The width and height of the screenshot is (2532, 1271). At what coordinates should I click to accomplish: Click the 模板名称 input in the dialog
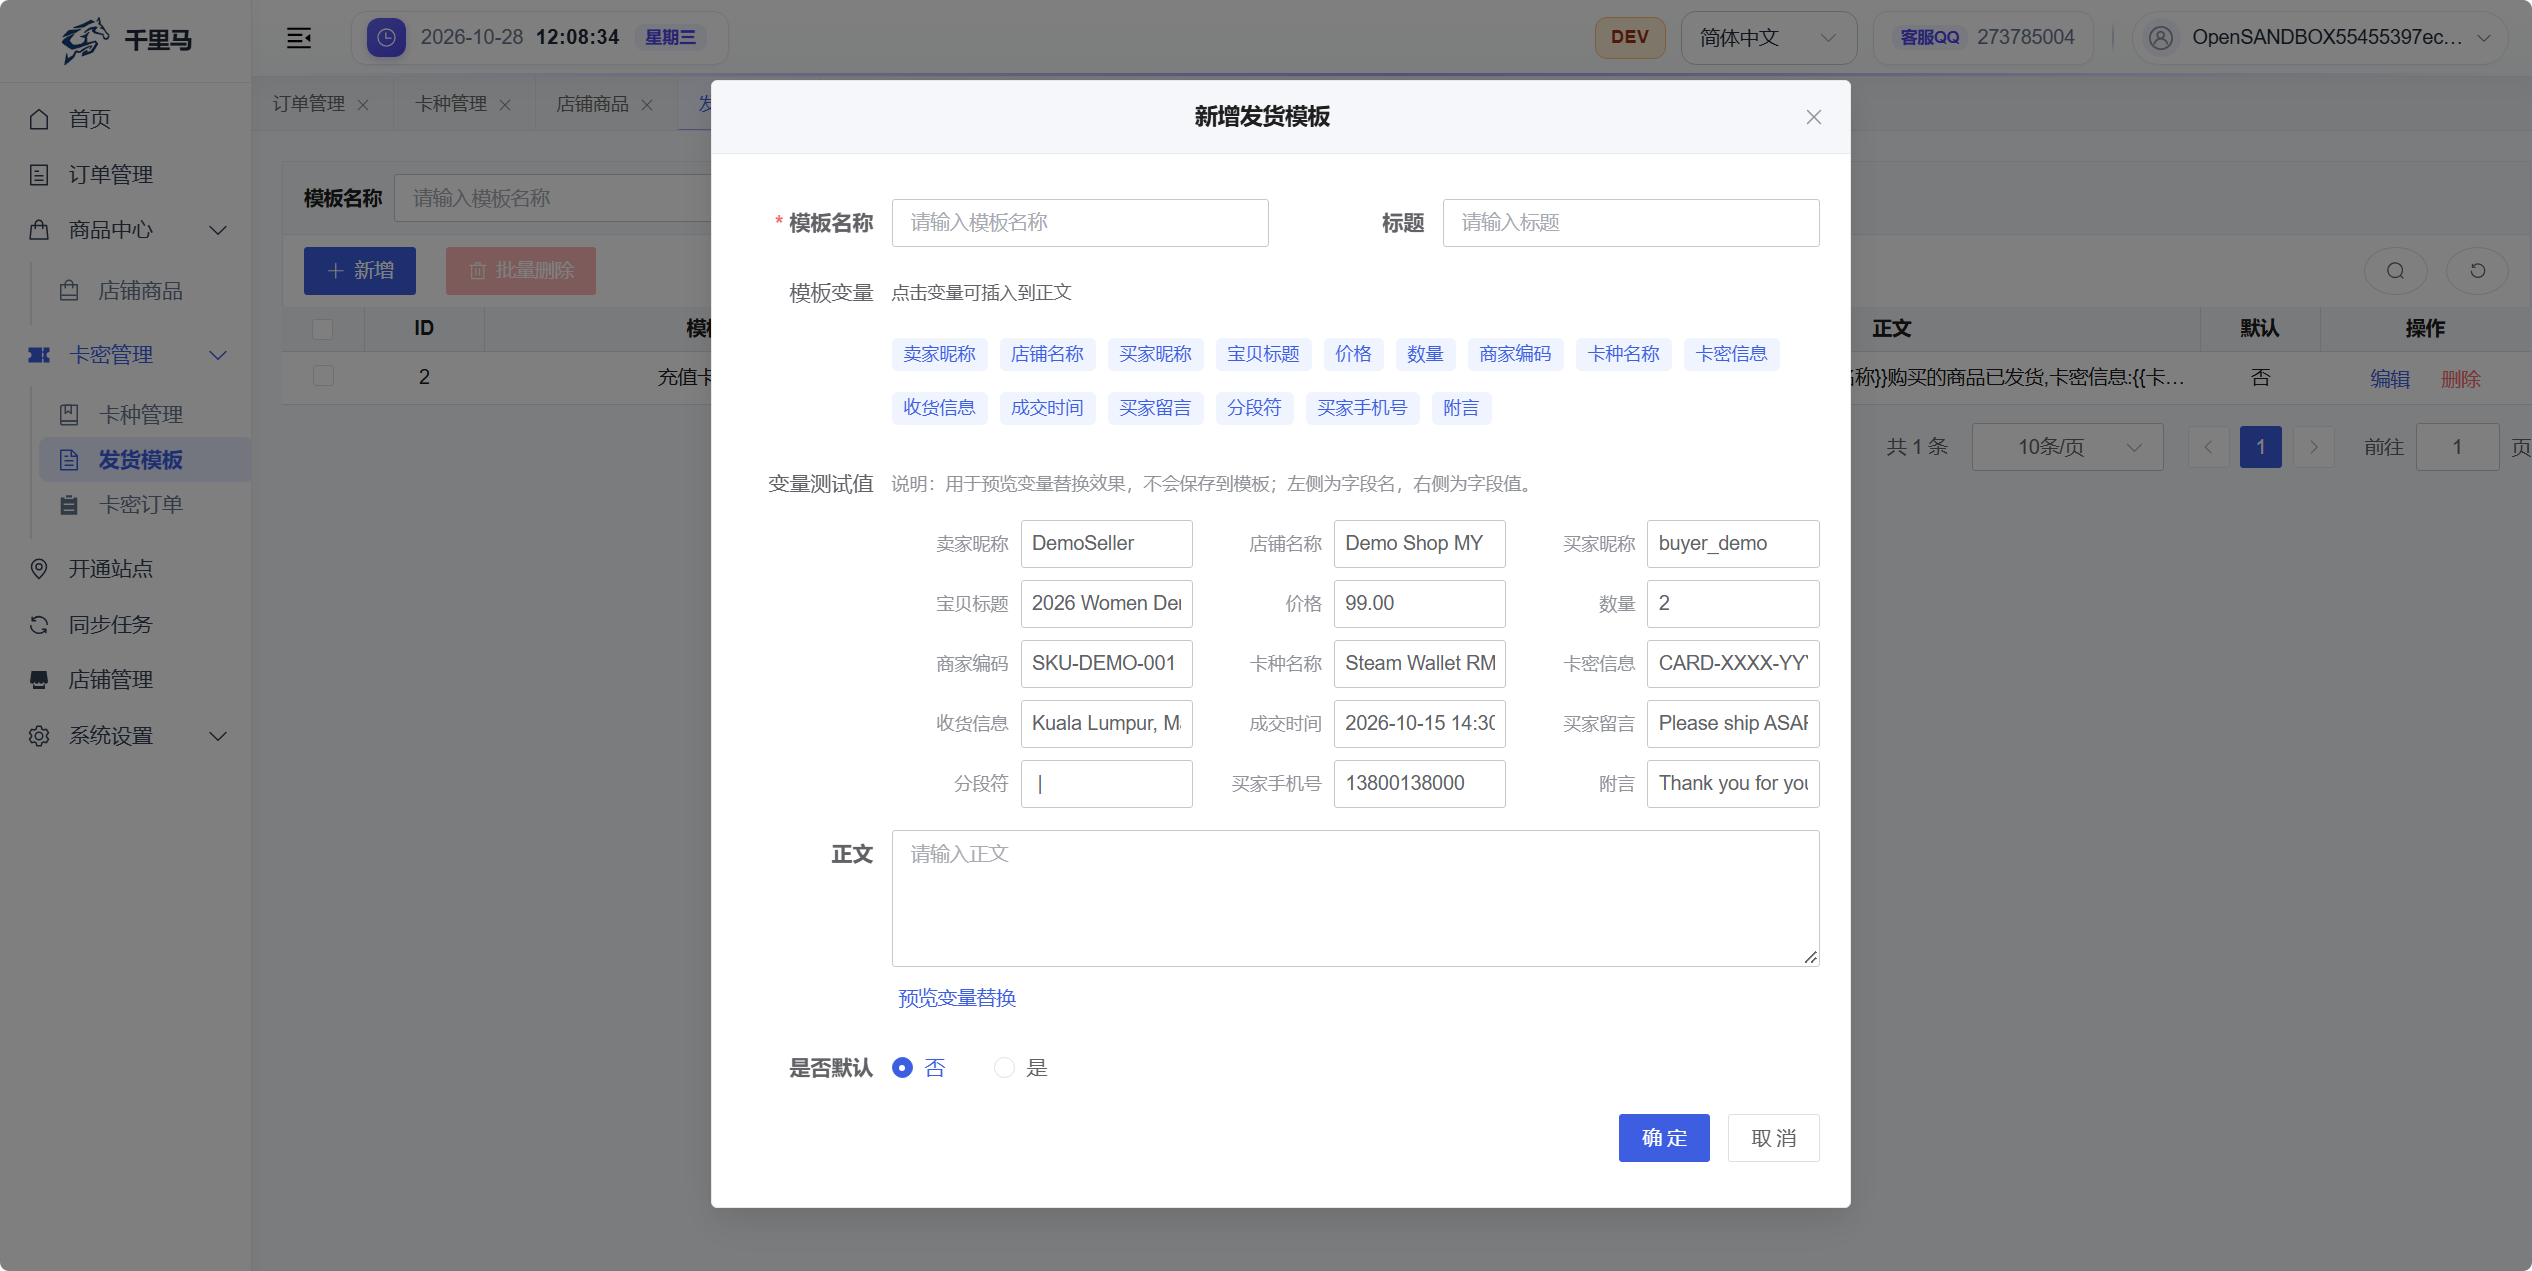[1080, 223]
